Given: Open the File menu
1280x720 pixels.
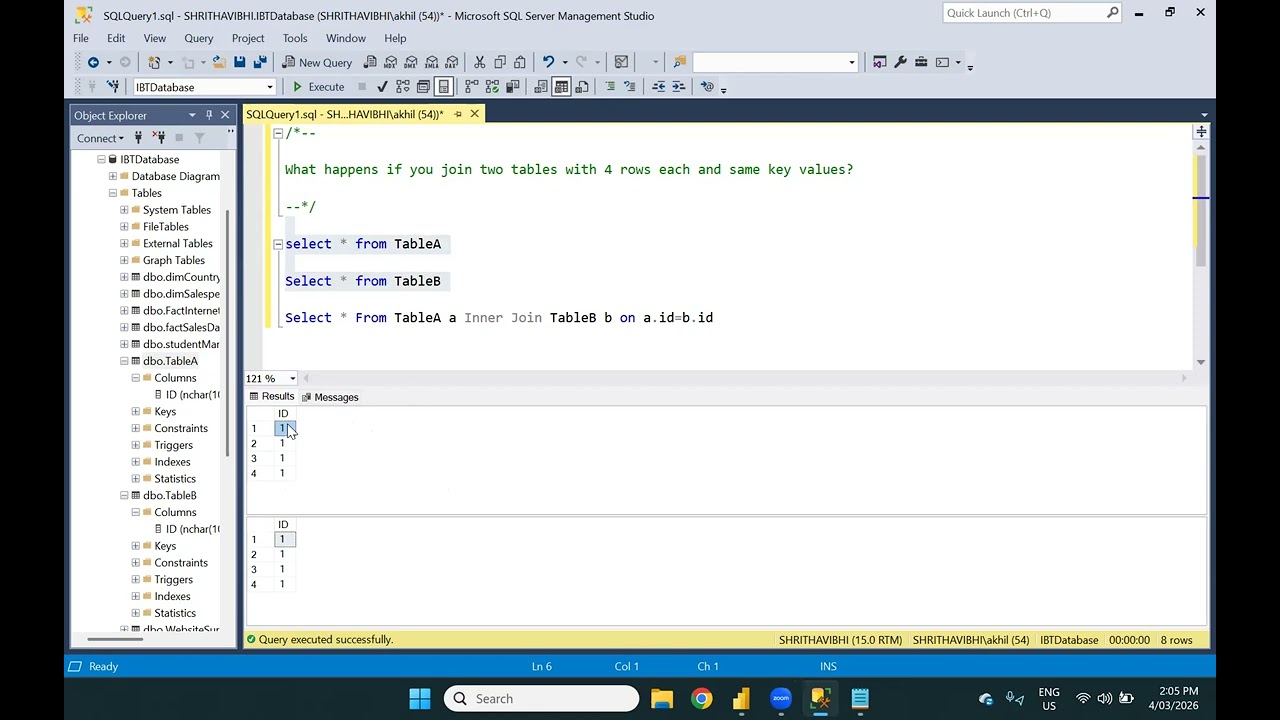Looking at the screenshot, I should [x=81, y=38].
